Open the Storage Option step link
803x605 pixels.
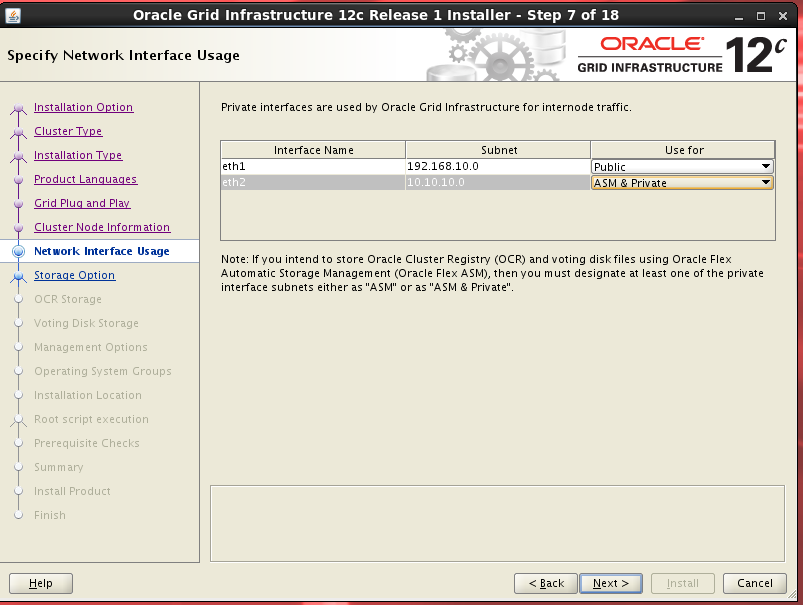tap(74, 275)
